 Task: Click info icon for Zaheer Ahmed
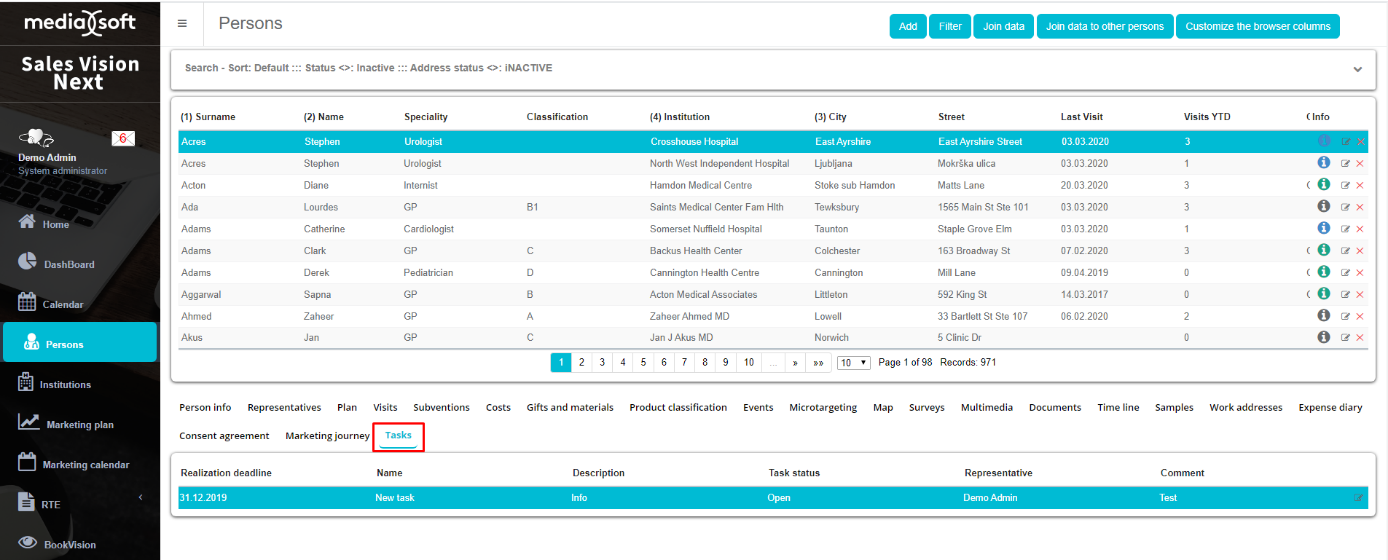tap(1323, 316)
